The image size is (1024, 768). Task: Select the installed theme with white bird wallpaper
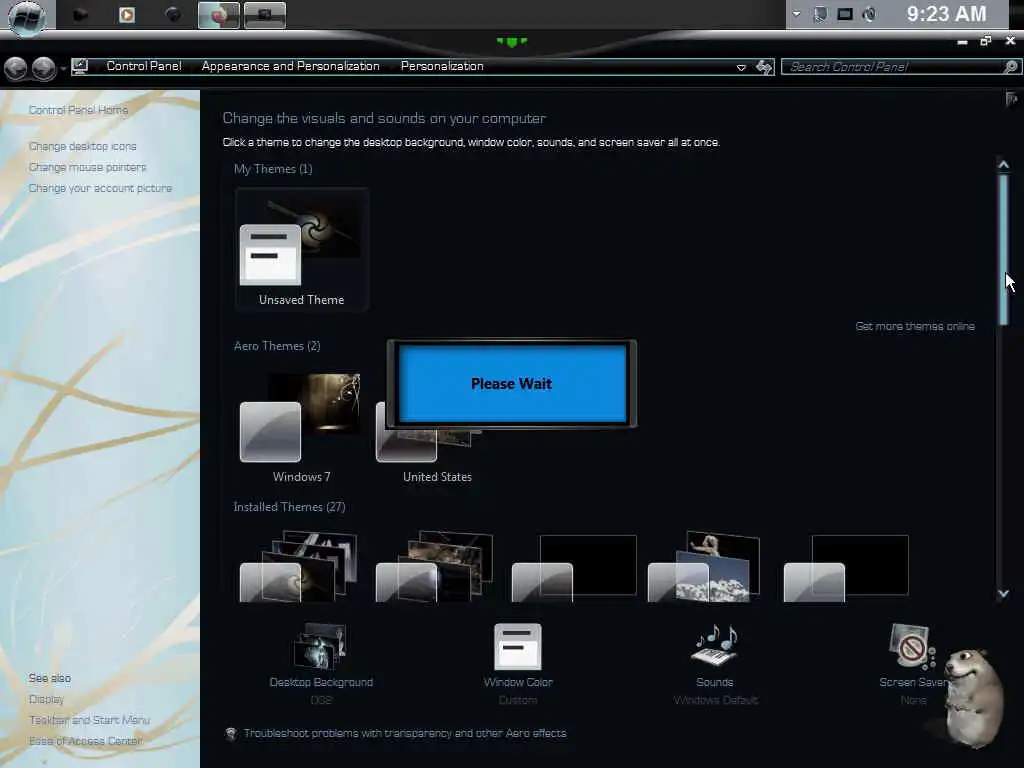pos(704,566)
